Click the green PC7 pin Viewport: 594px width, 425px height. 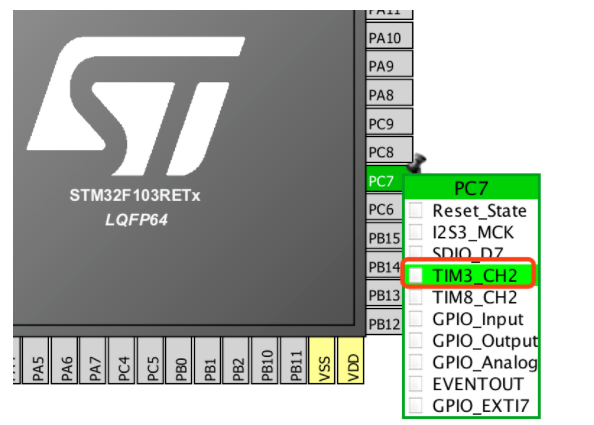pyautogui.click(x=385, y=179)
